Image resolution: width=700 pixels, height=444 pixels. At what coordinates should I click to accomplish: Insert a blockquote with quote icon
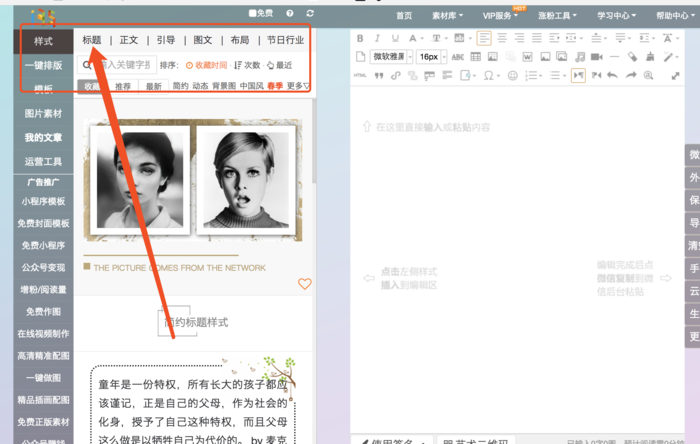(379, 75)
